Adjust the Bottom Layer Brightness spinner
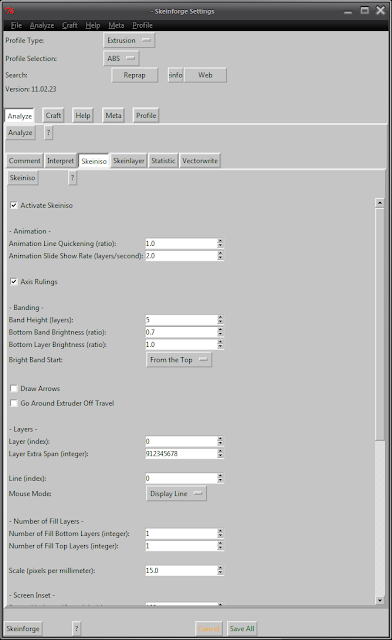The width and height of the screenshot is (392, 640). (x=220, y=344)
